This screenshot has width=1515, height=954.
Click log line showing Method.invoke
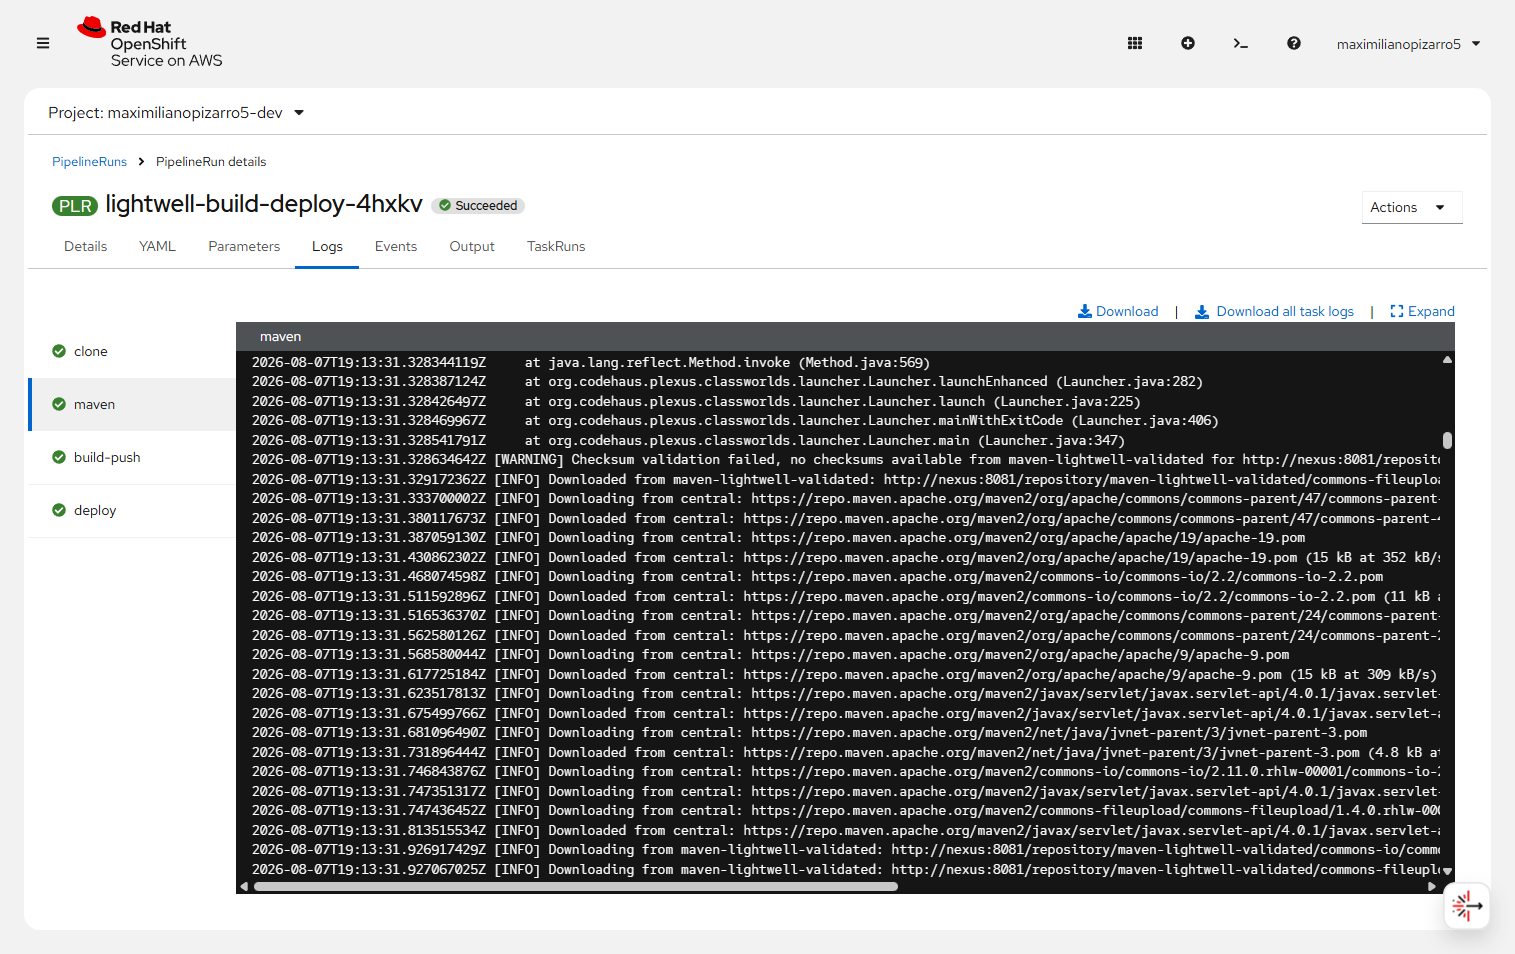point(590,362)
